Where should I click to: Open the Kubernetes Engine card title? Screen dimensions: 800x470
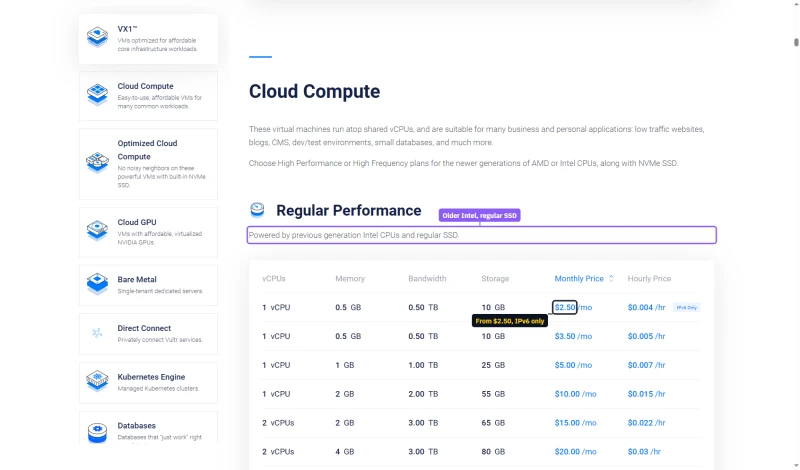click(x=151, y=377)
